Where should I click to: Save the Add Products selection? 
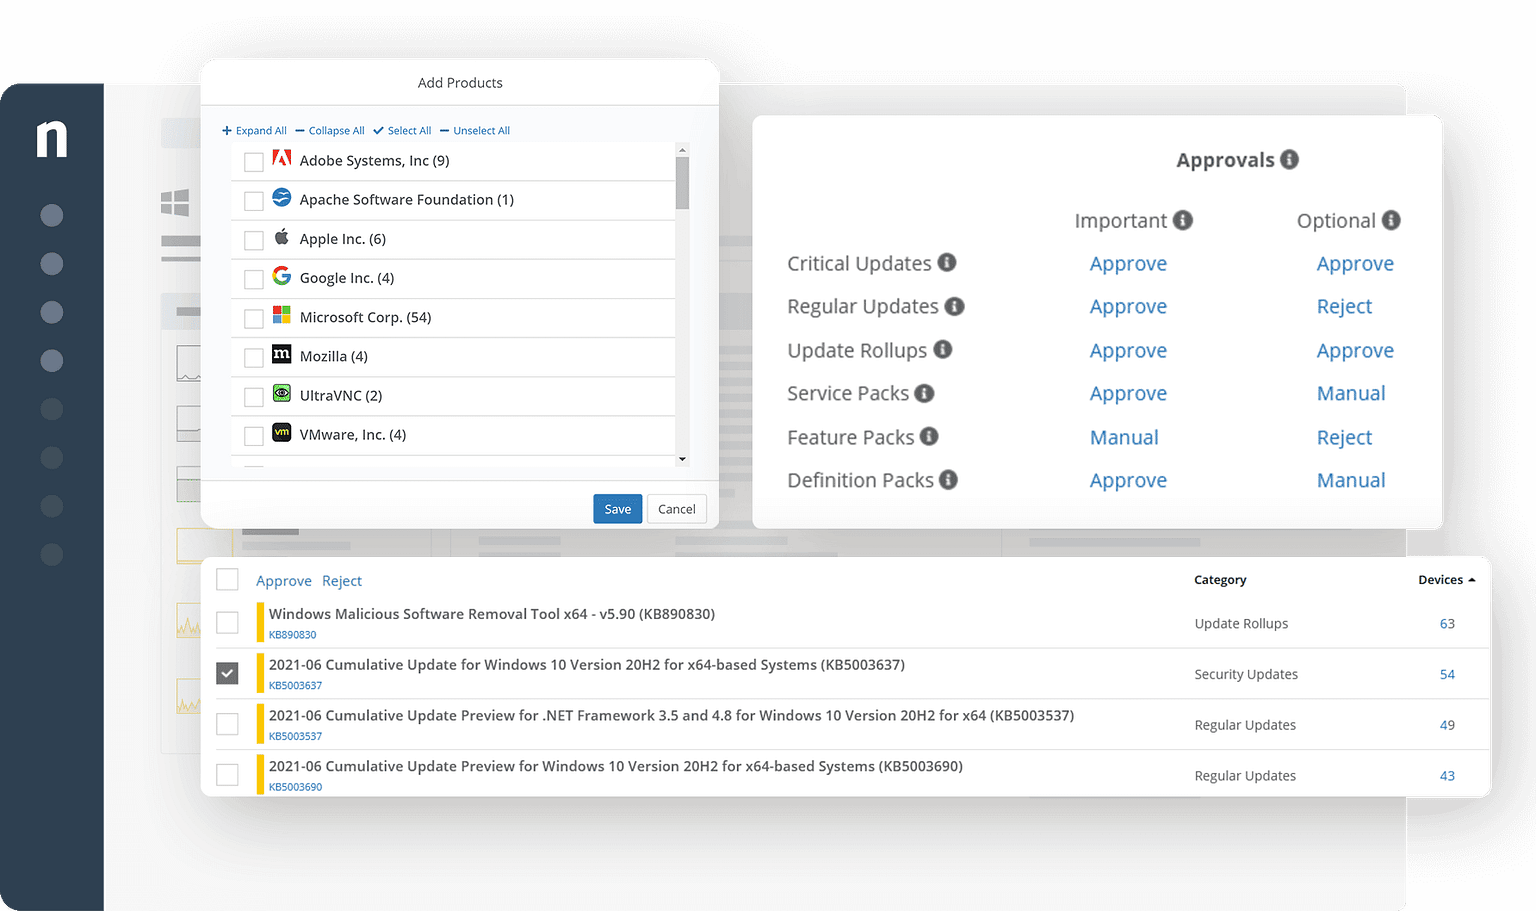[617, 508]
